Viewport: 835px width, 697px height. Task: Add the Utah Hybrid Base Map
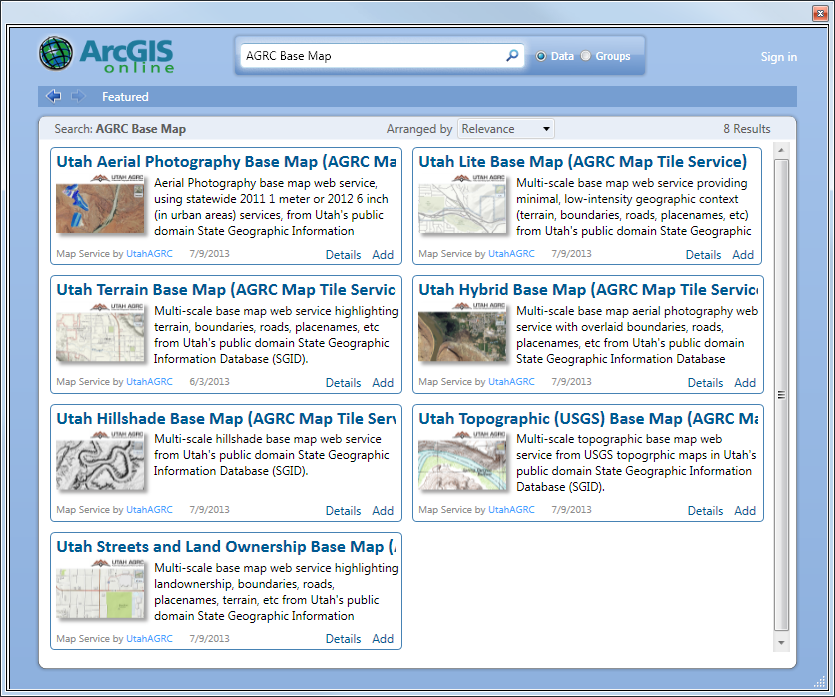point(745,382)
